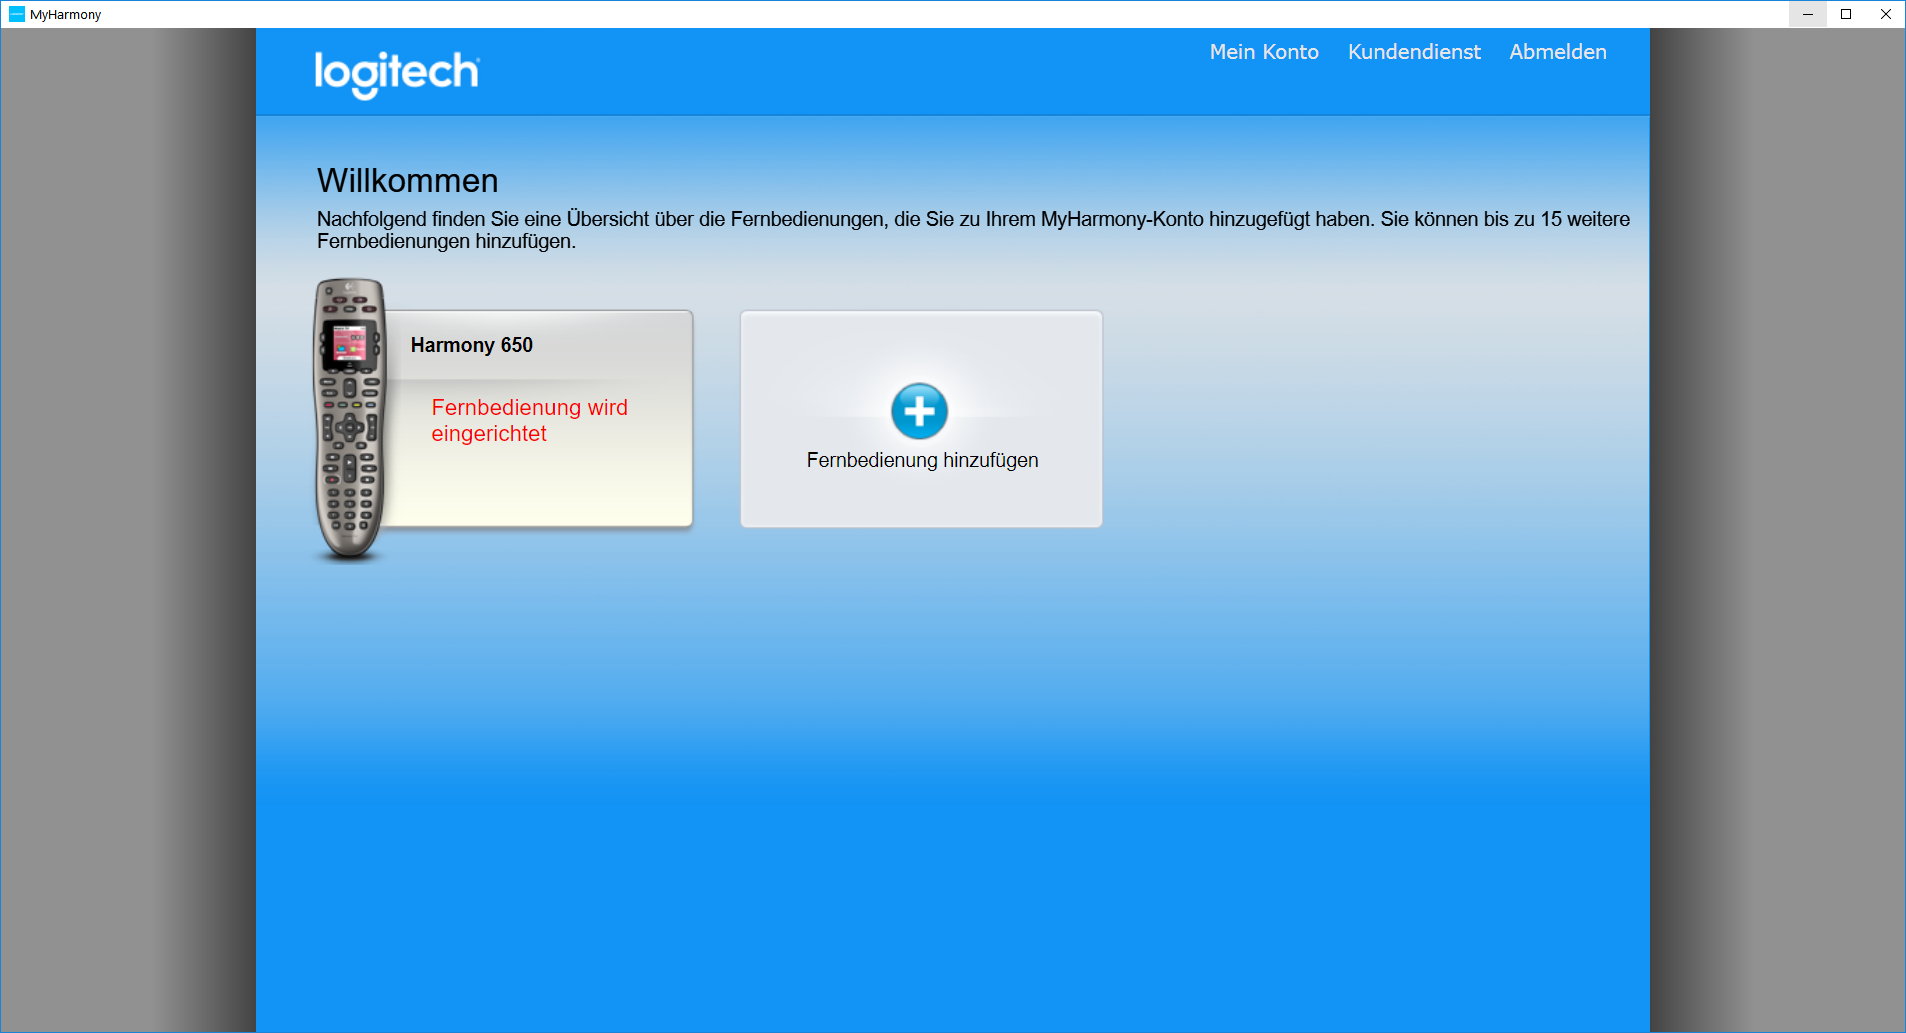
Task: Restore down the MyHarmony window
Action: [x=1846, y=14]
